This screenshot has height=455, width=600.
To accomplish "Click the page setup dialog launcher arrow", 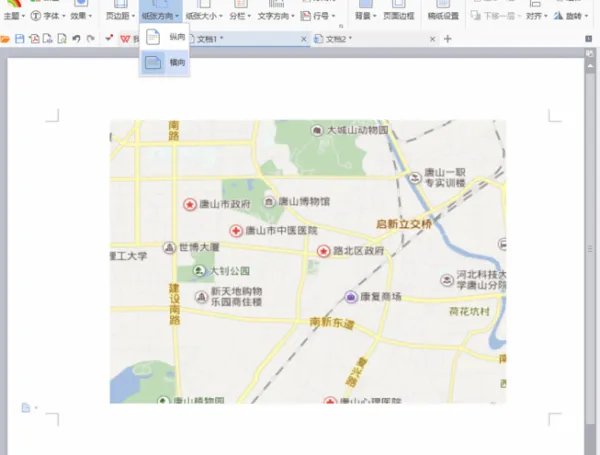I will (x=341, y=26).
